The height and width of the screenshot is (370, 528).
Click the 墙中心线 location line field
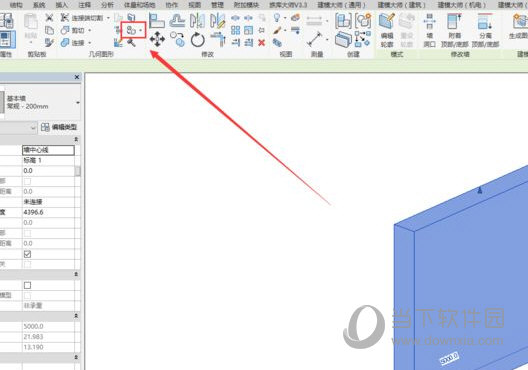tap(48, 150)
